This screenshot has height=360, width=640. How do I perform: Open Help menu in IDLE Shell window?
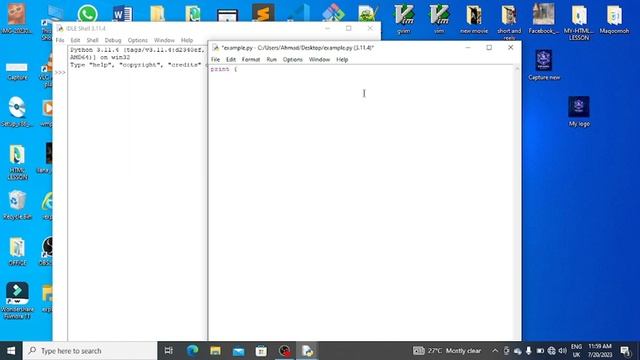coord(187,40)
